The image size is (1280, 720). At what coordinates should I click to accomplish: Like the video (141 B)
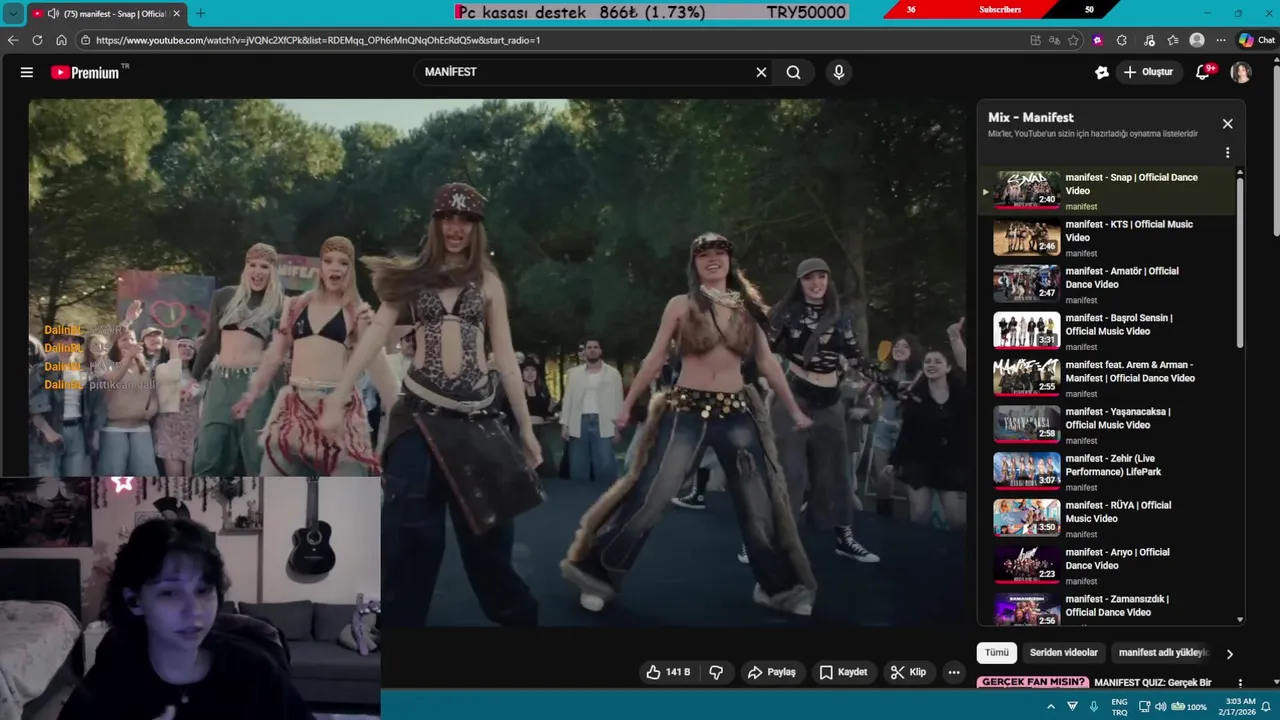tap(669, 672)
